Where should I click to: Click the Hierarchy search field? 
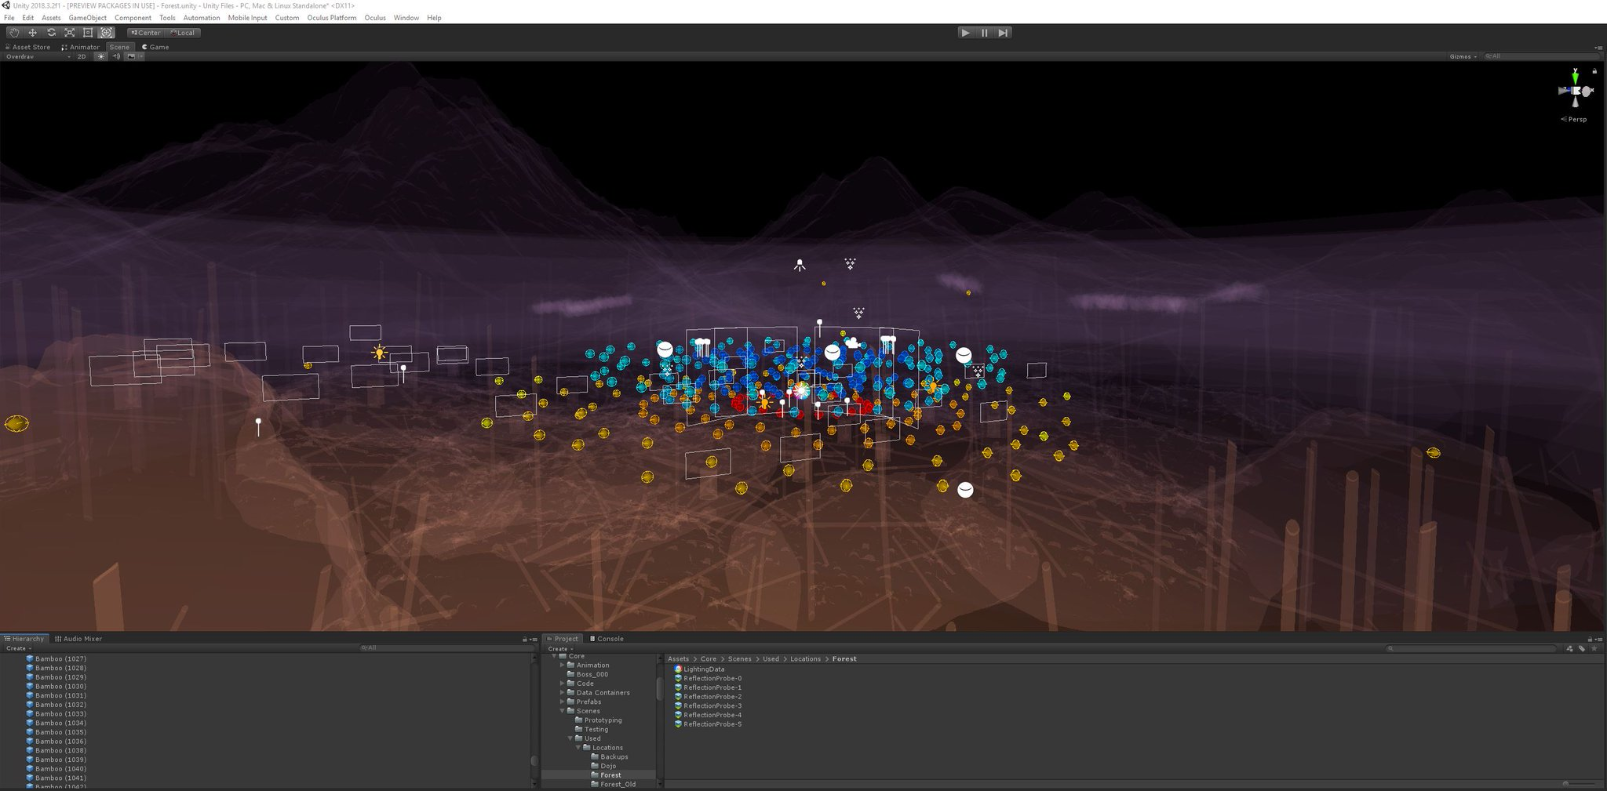coord(445,648)
